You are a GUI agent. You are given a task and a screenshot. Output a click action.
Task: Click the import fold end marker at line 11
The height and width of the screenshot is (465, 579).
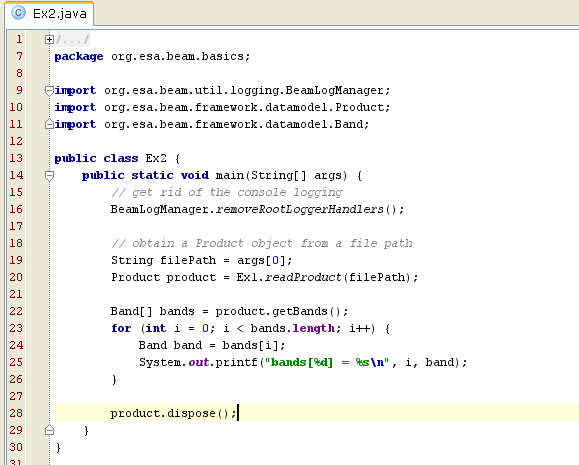pyautogui.click(x=49, y=124)
